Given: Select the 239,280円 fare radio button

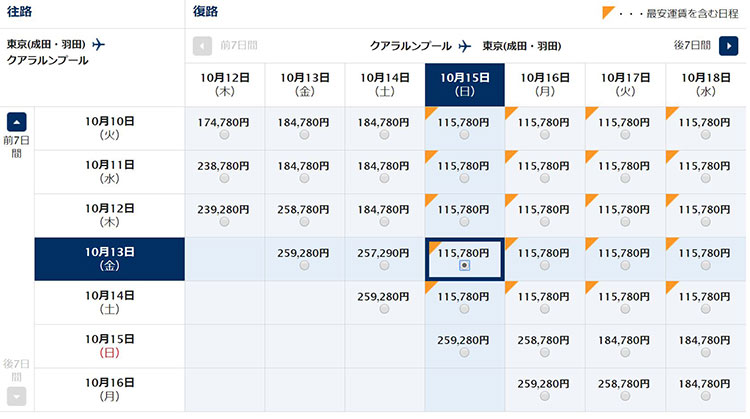Looking at the screenshot, I should click(x=224, y=222).
